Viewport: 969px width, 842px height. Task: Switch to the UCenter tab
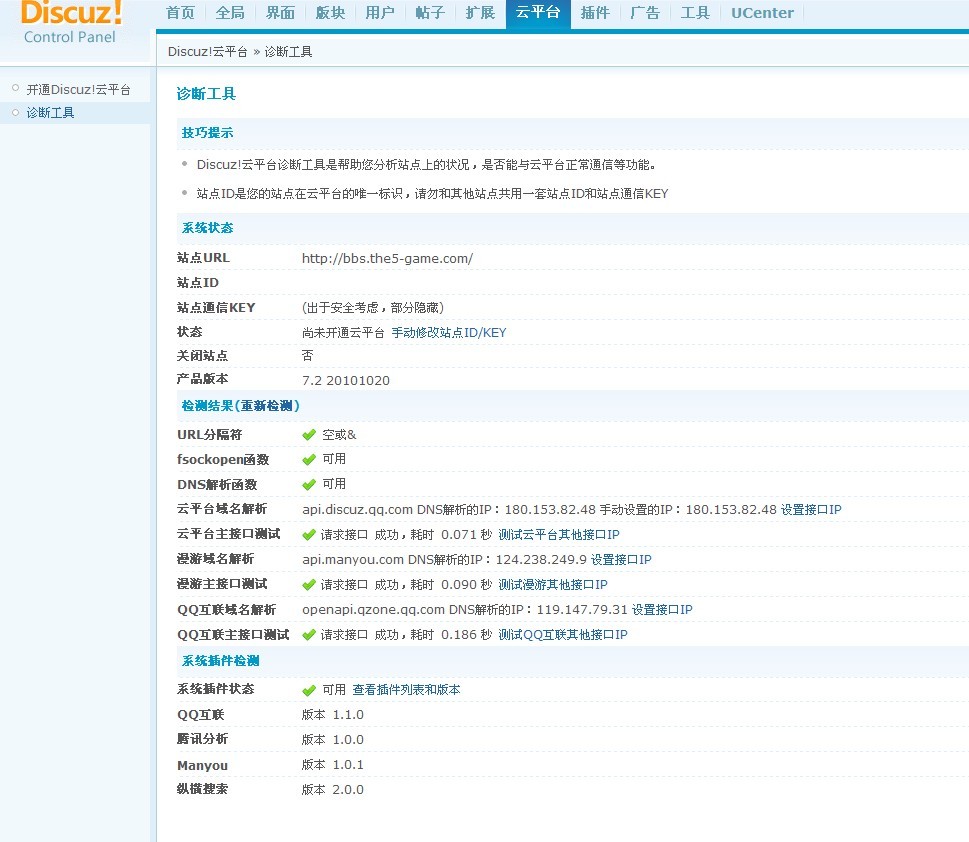pyautogui.click(x=762, y=13)
